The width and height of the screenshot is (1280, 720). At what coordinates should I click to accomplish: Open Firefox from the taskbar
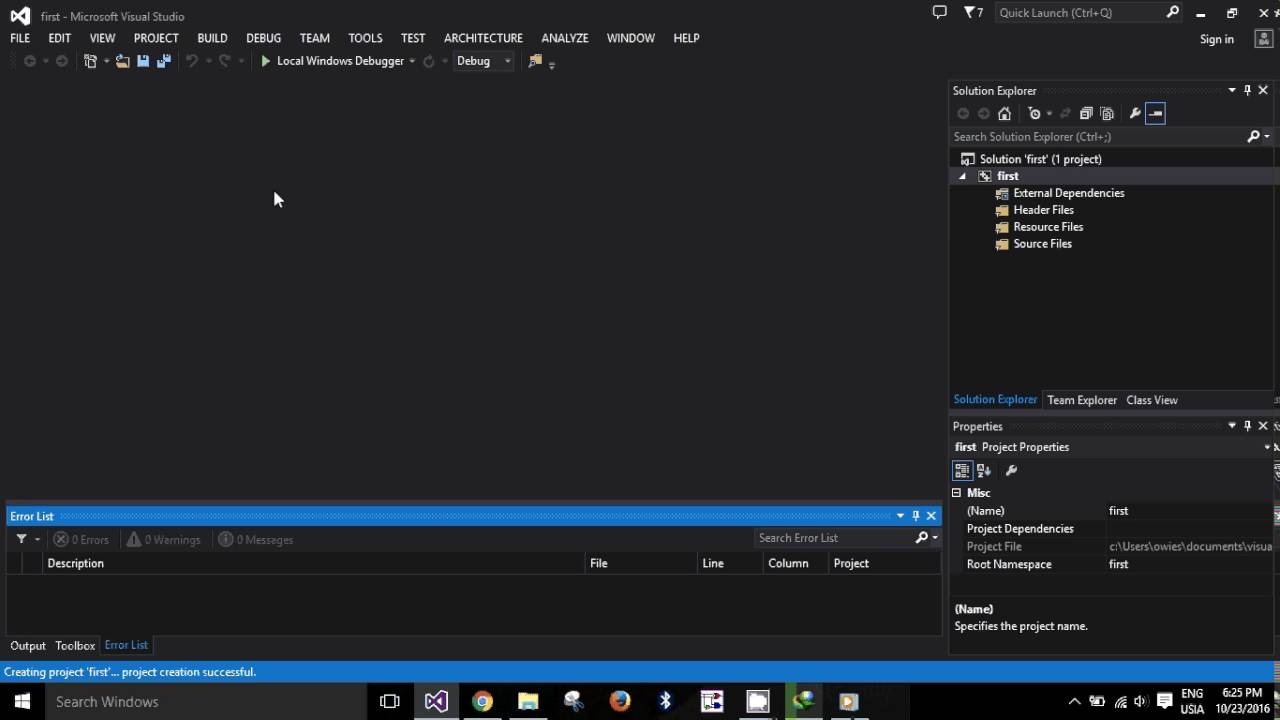[x=620, y=702]
